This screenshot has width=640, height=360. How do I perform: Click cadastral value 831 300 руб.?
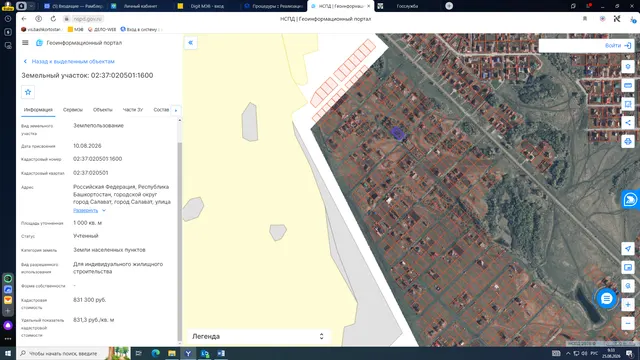click(x=90, y=300)
